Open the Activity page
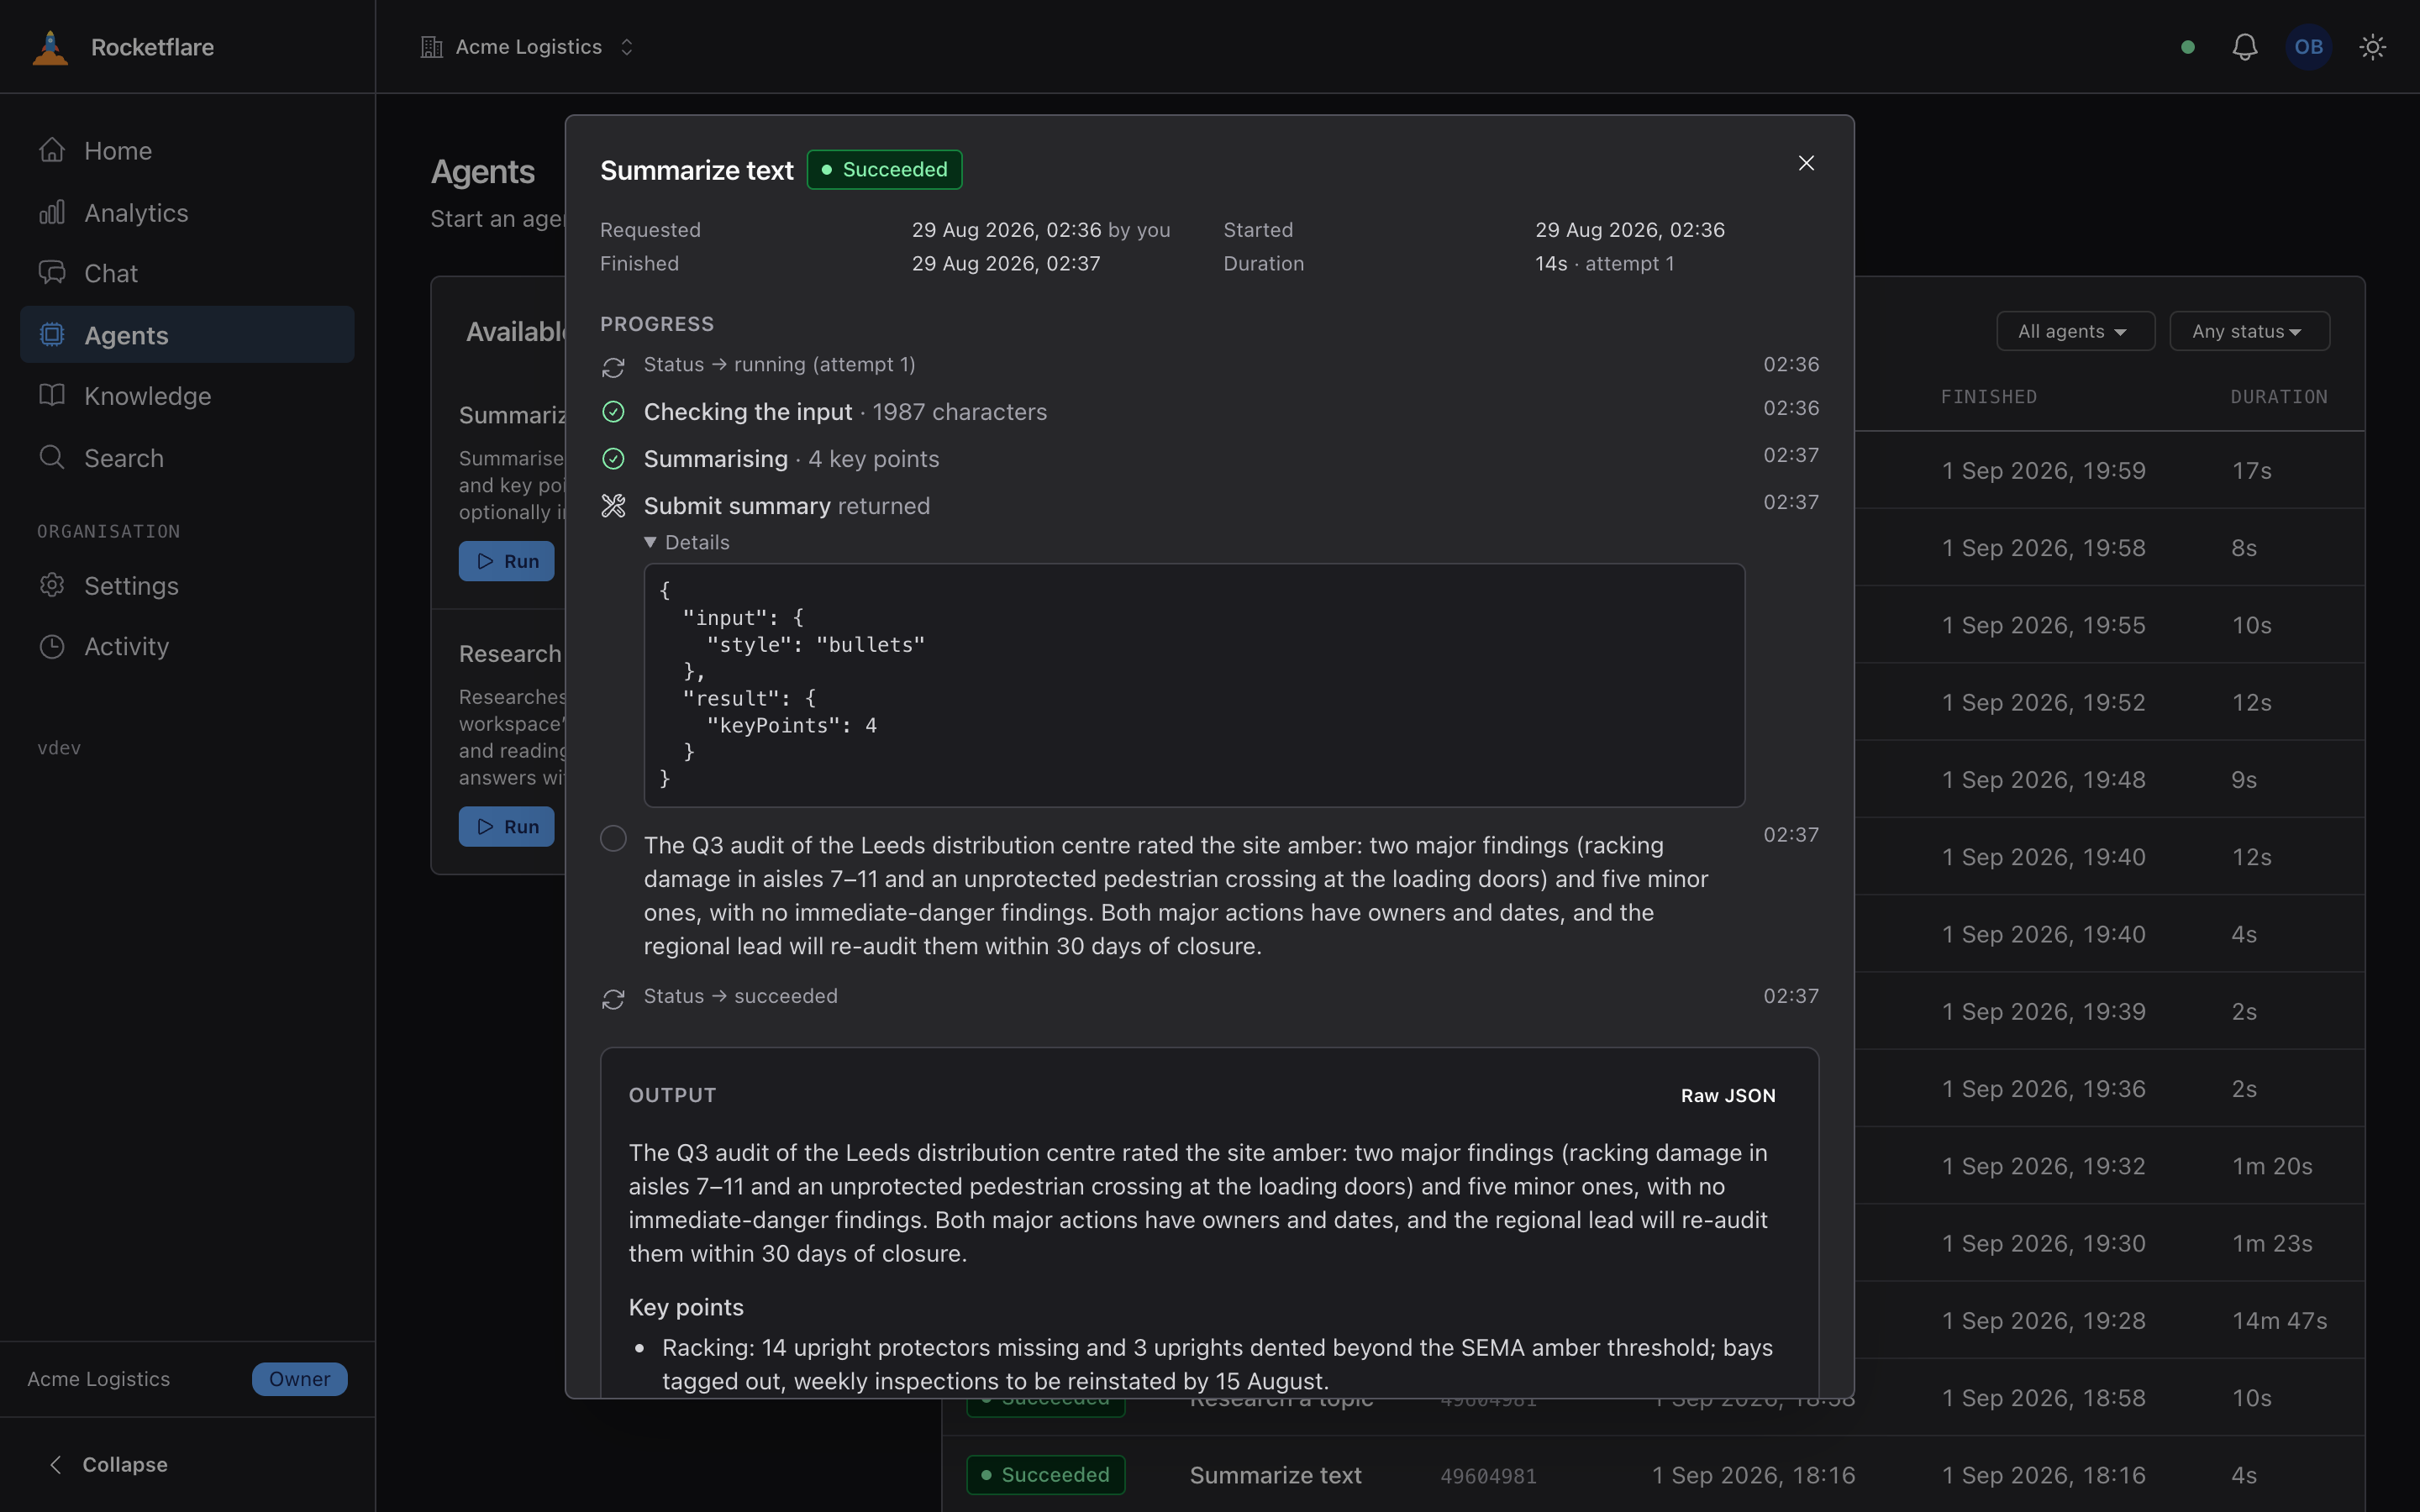Image resolution: width=2420 pixels, height=1512 pixels. pyautogui.click(x=187, y=646)
